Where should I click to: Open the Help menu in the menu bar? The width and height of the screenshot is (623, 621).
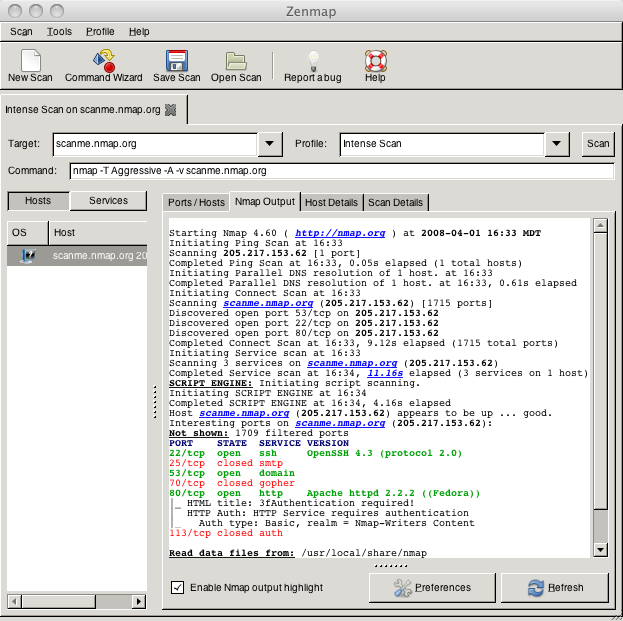pyautogui.click(x=139, y=31)
